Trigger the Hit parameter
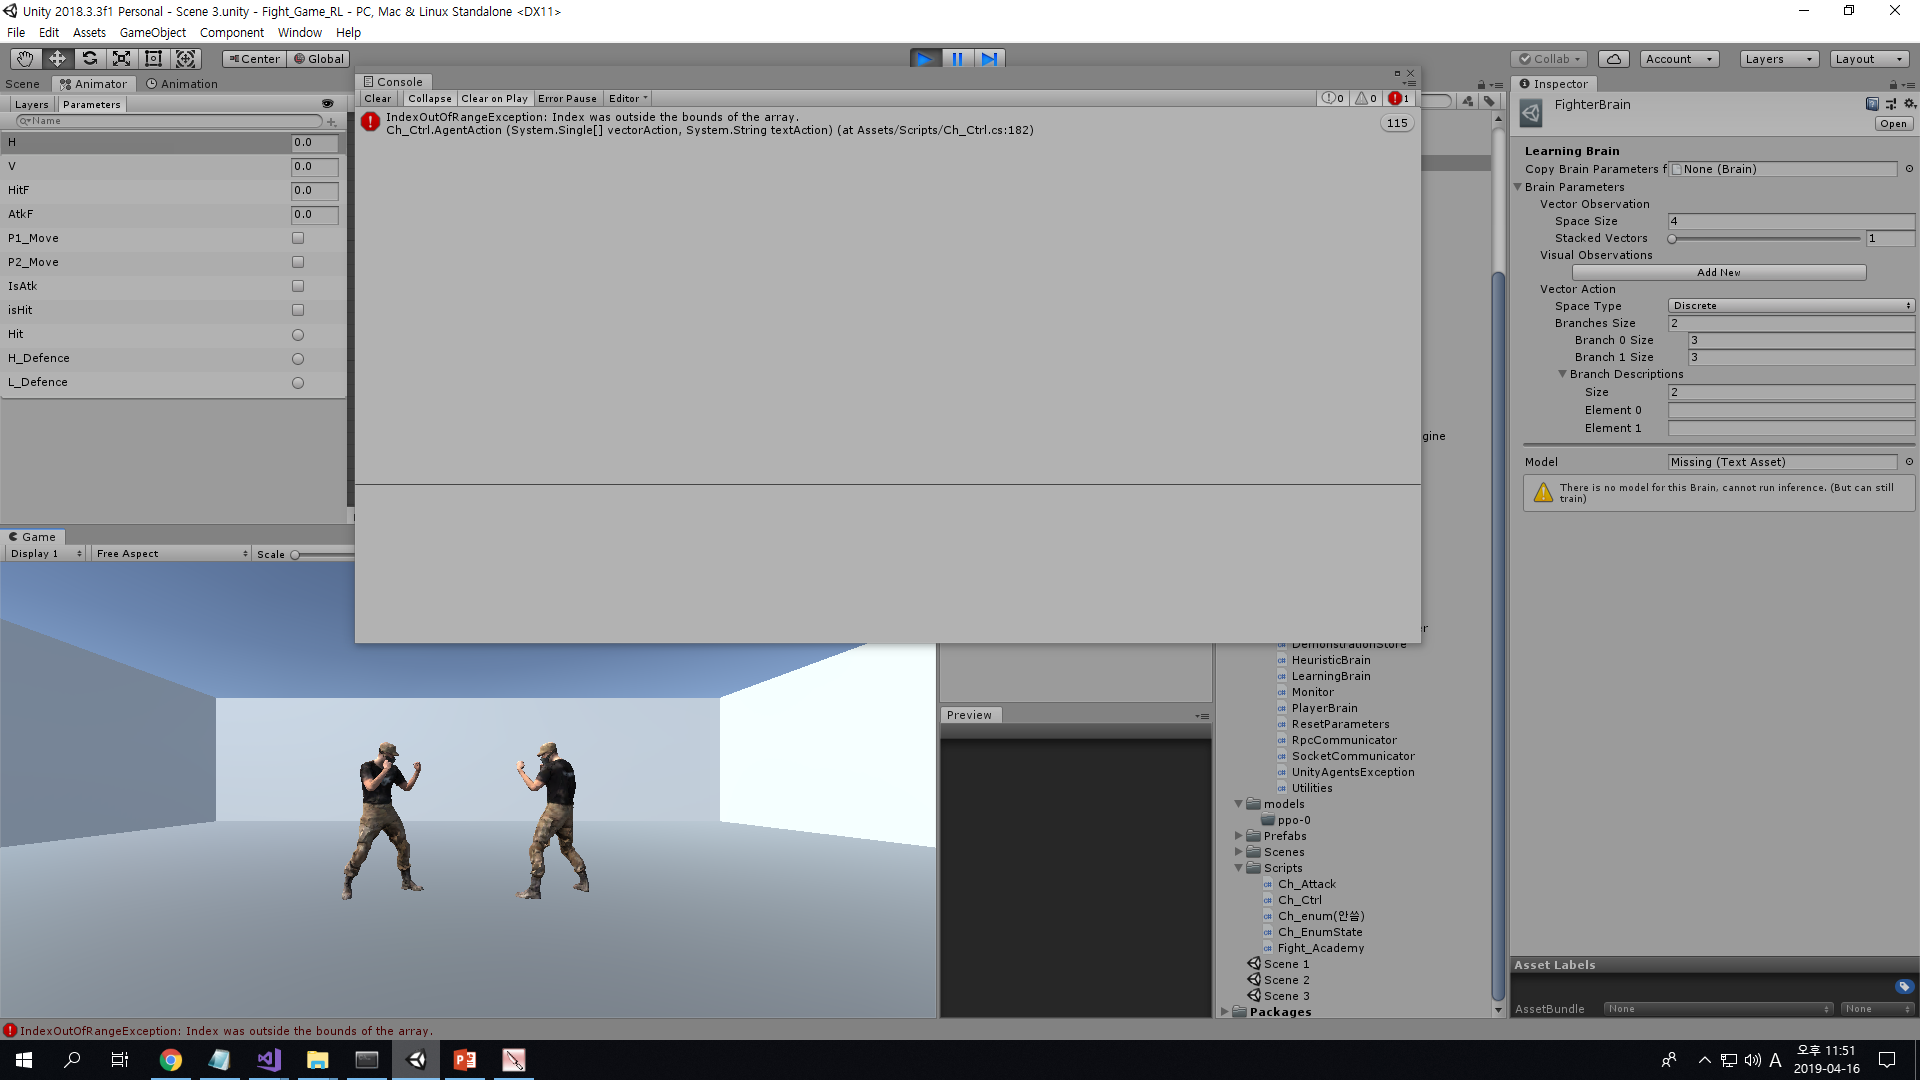This screenshot has height=1080, width=1920. pyautogui.click(x=297, y=334)
